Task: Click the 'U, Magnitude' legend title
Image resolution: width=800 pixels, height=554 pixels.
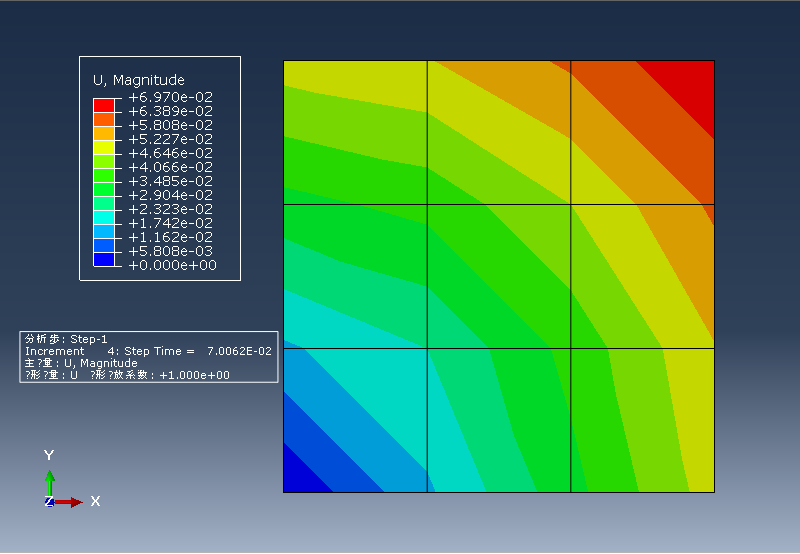Action: 138,80
